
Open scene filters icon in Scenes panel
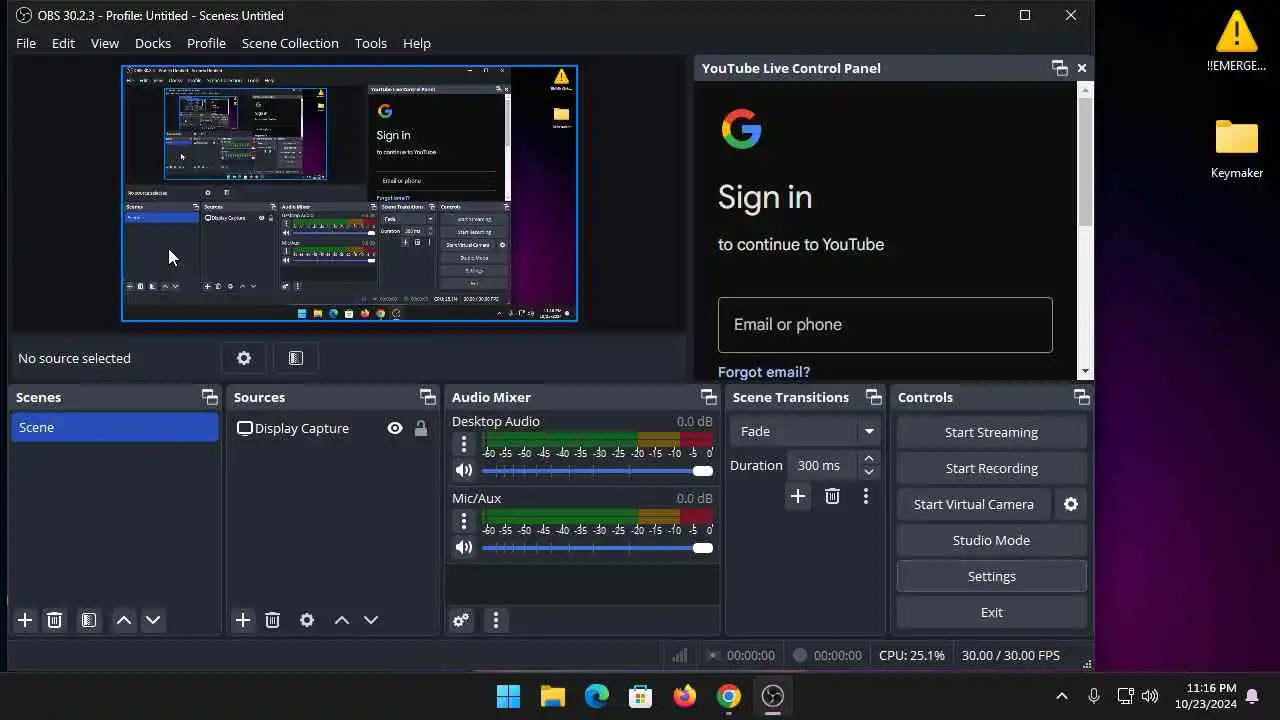89,620
